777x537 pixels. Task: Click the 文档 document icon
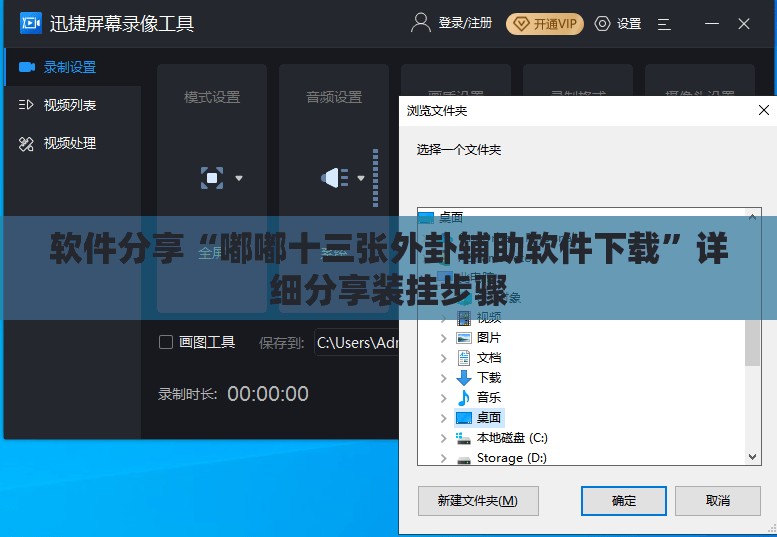tap(464, 358)
